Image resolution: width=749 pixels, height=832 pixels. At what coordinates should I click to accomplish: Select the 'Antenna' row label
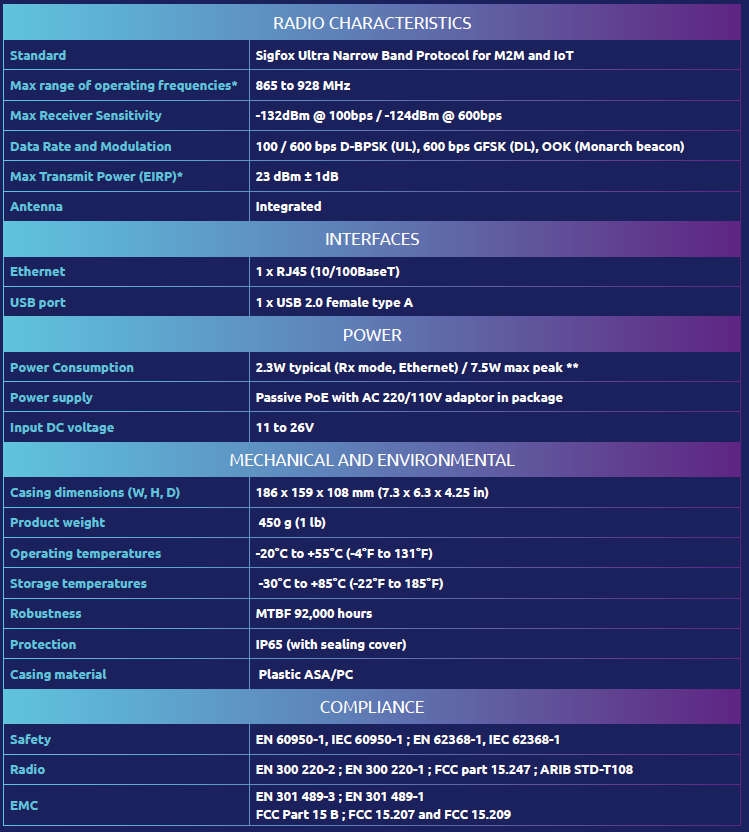click(36, 206)
